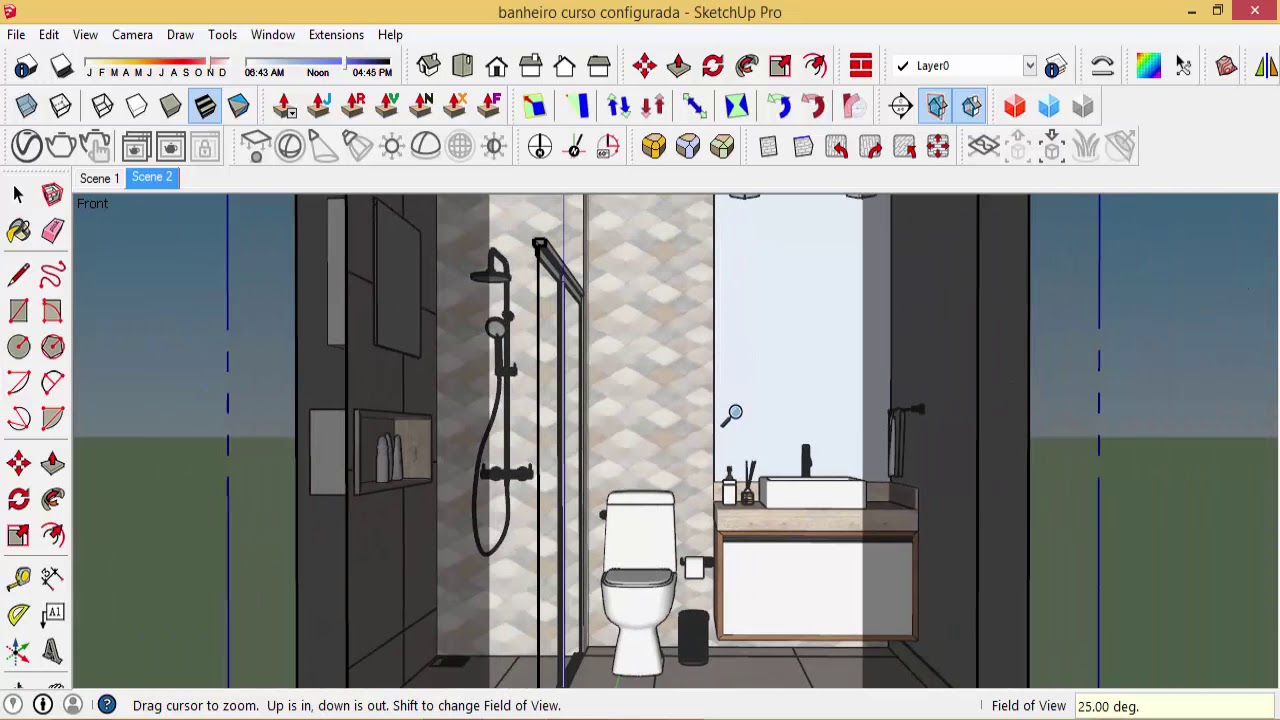Open the Help menu
1280x720 pixels.
390,34
